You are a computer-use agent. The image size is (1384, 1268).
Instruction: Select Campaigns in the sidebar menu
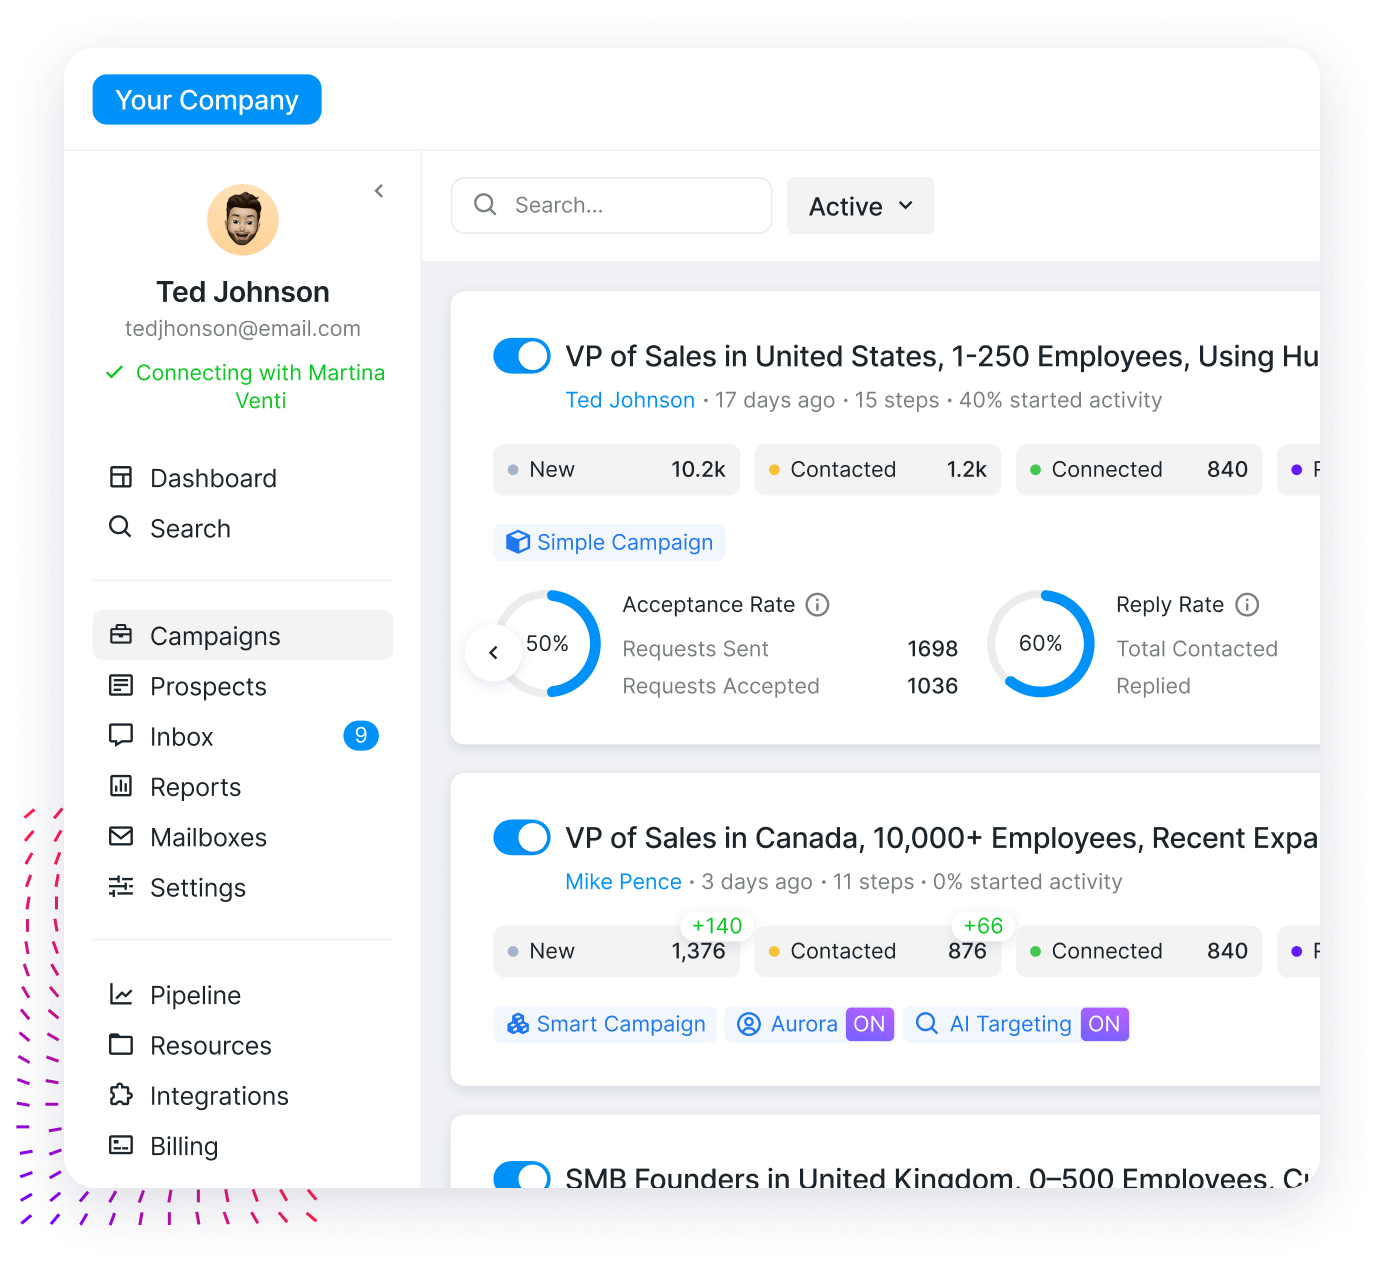[x=214, y=636]
